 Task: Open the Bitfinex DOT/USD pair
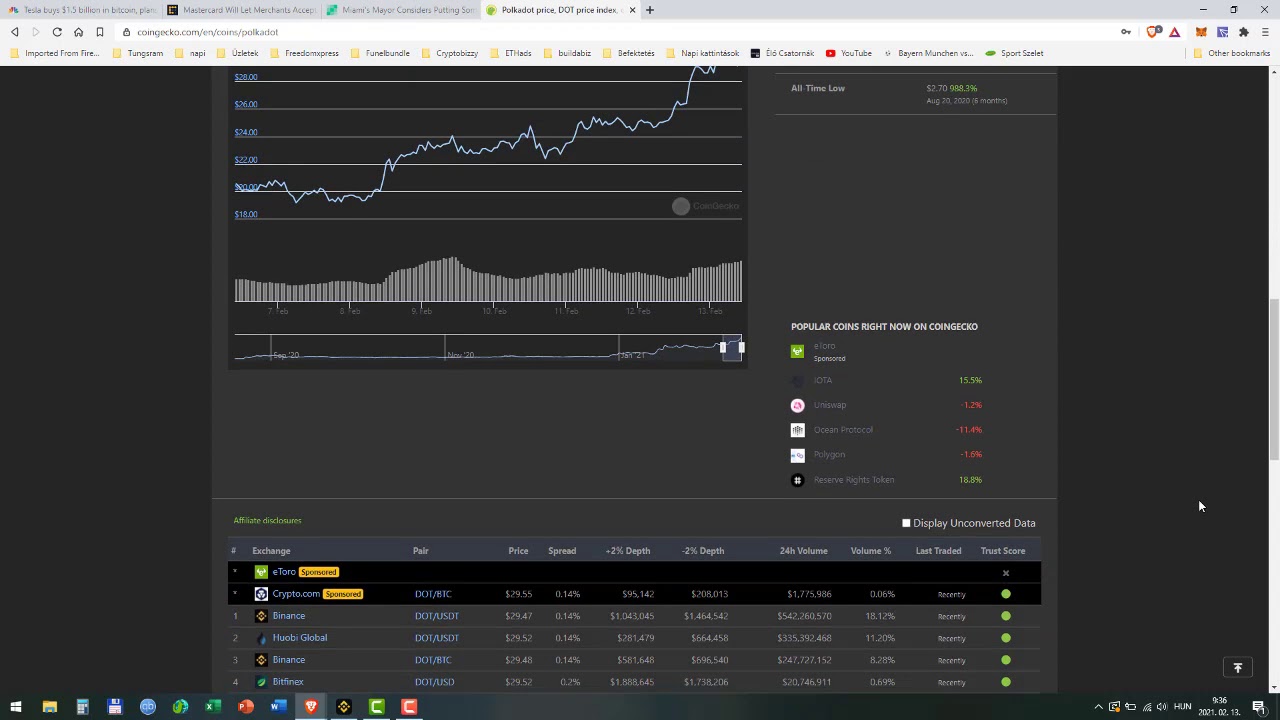click(x=434, y=682)
